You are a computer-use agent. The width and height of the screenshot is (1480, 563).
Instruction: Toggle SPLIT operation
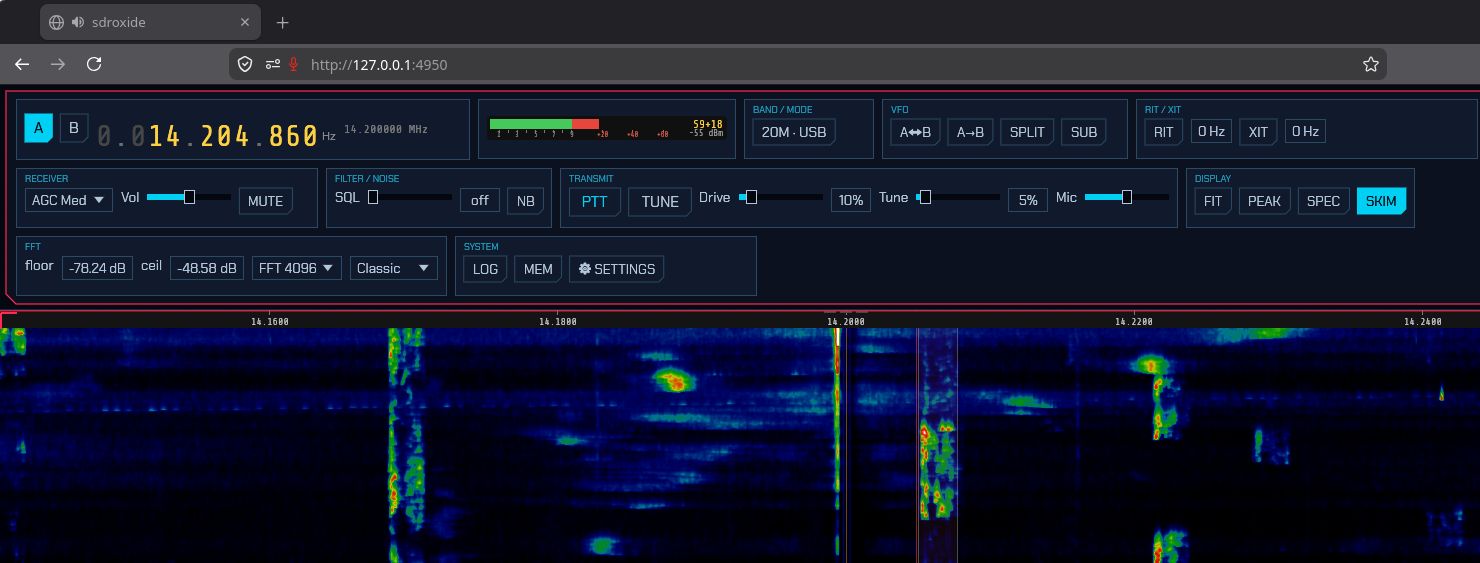(x=1027, y=132)
